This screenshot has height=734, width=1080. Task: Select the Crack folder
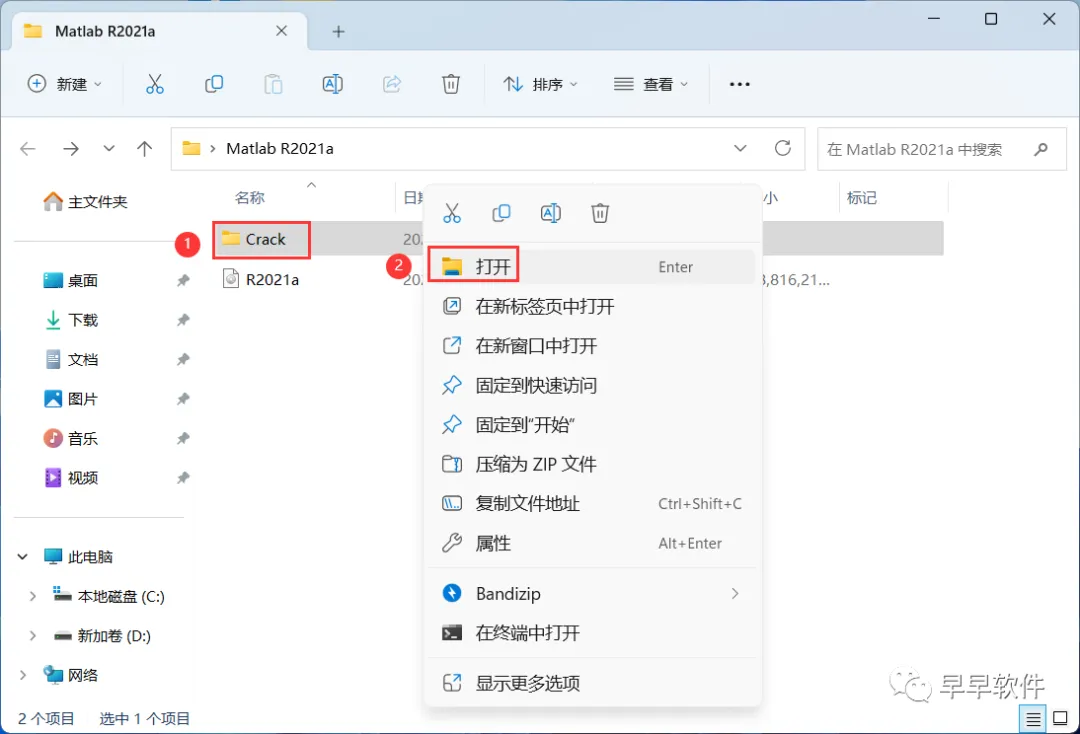point(253,239)
